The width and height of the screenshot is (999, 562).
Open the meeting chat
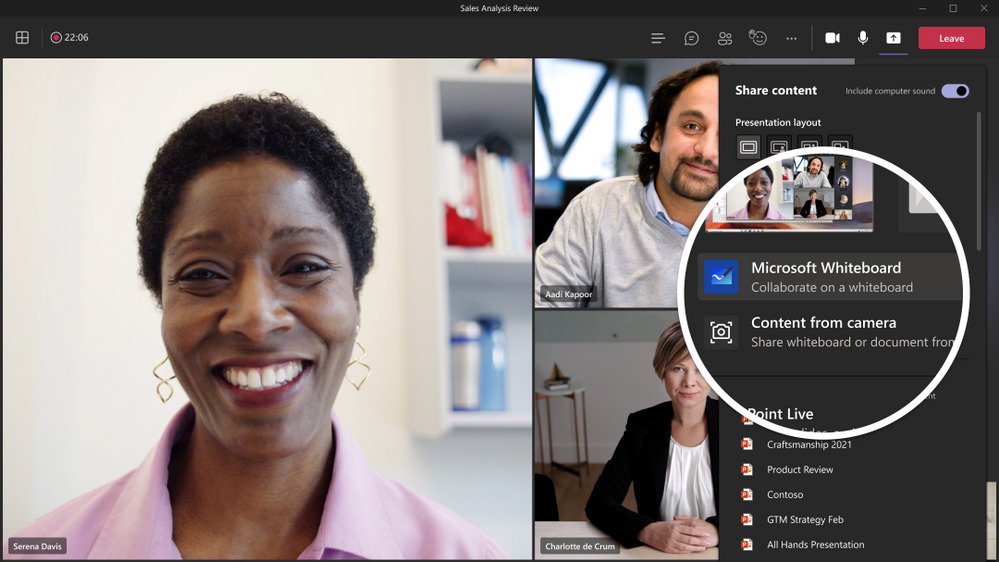(691, 38)
